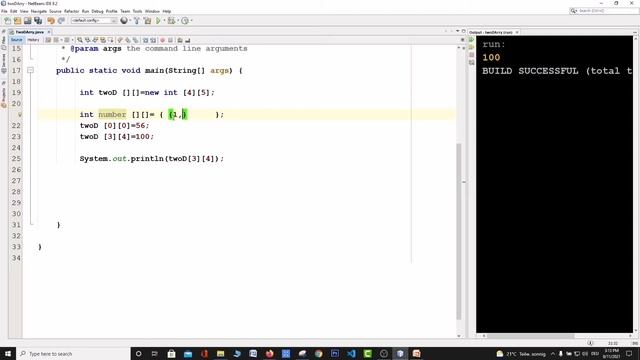Open dropdown arrow next to Debug Project

178,20
